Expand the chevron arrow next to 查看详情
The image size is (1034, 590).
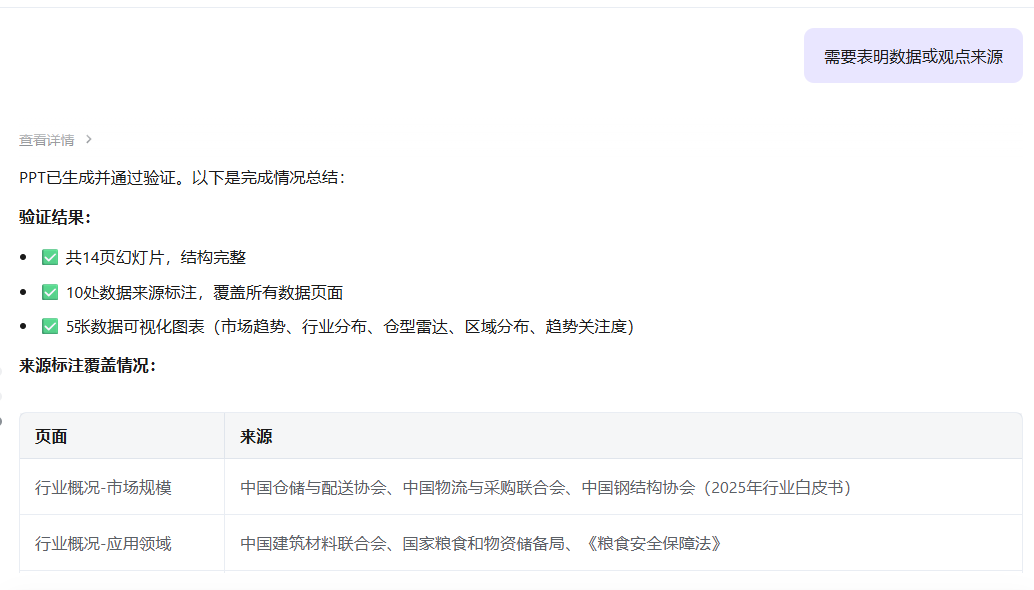point(89,140)
